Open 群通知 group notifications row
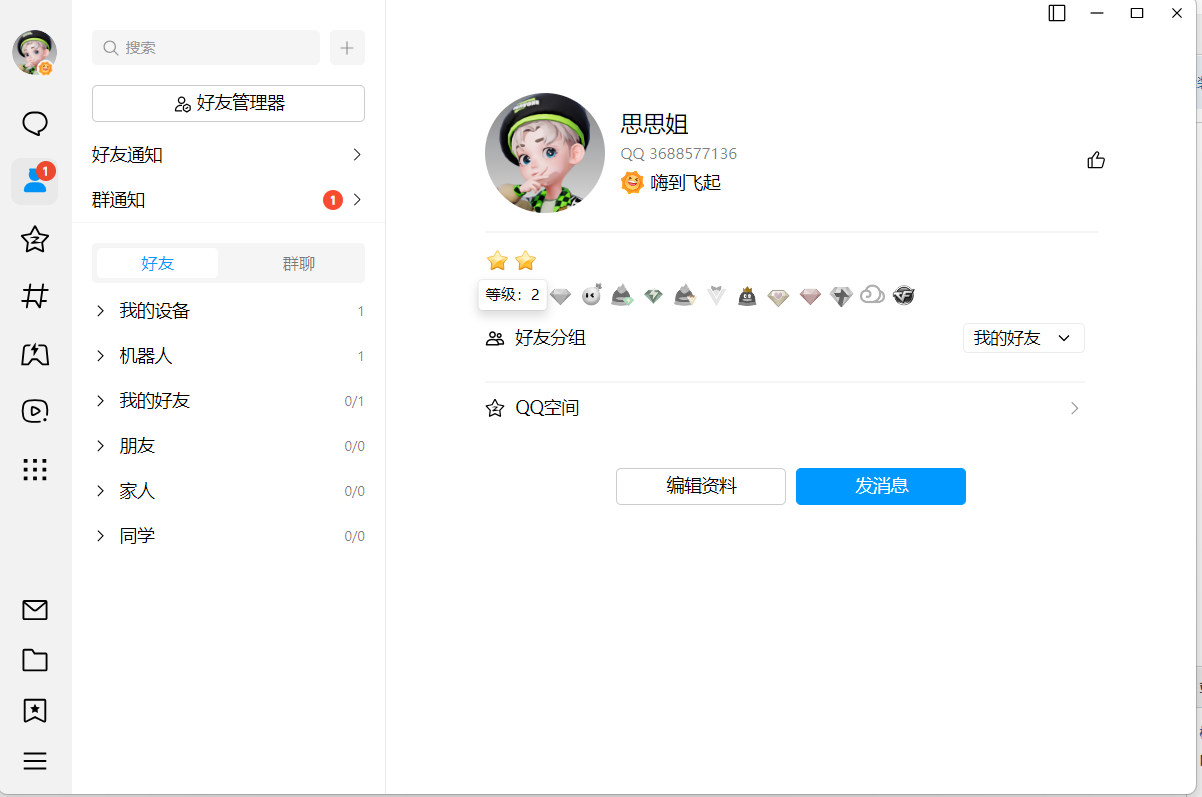The height and width of the screenshot is (797, 1202). [x=228, y=200]
